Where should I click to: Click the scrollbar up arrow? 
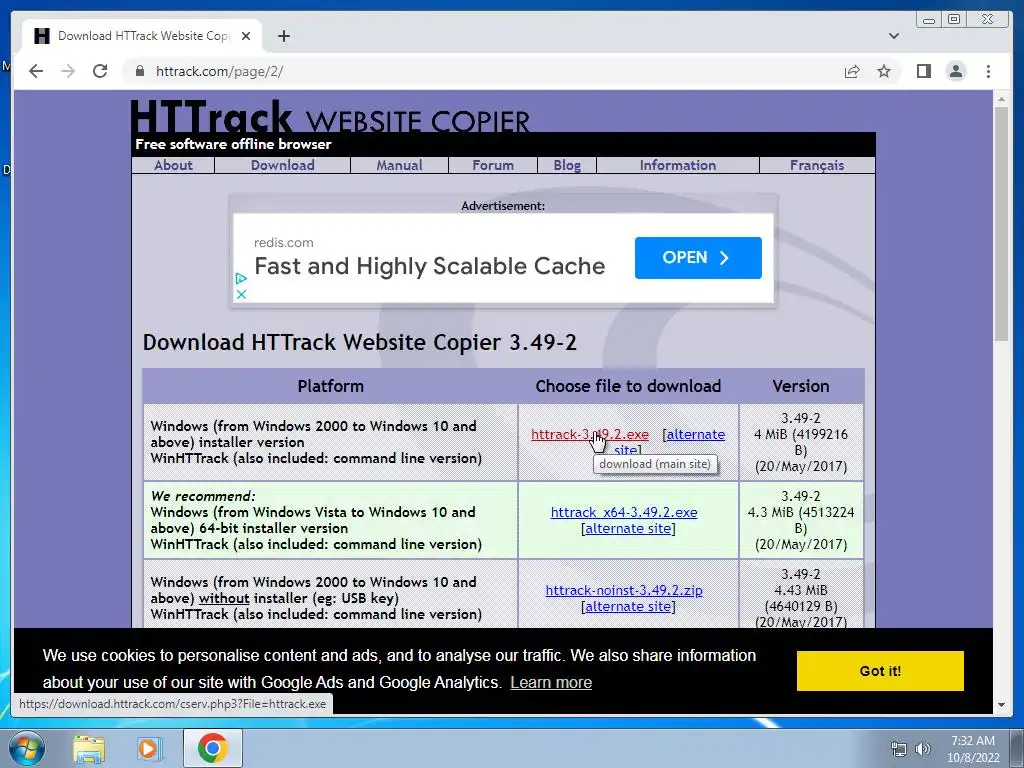click(1001, 99)
